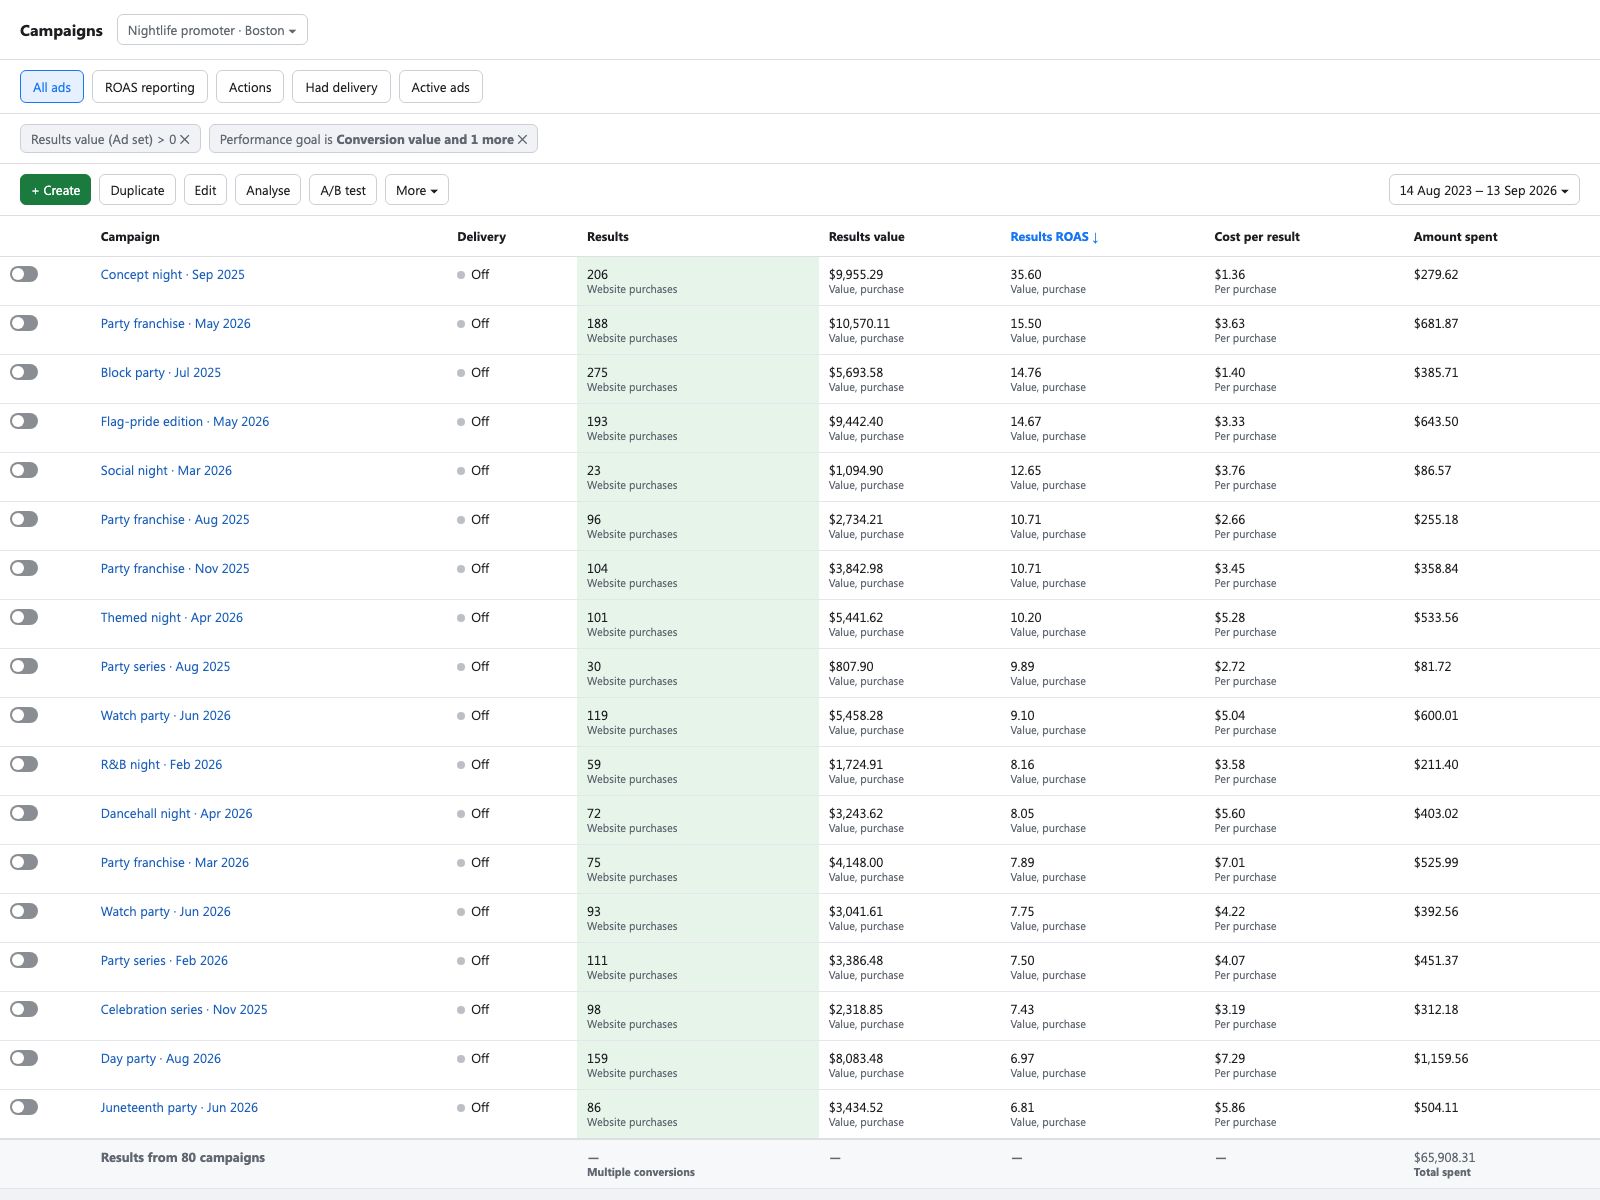
Task: Toggle the Concept night Sep 2025 campaign switch
Action: (x=24, y=274)
